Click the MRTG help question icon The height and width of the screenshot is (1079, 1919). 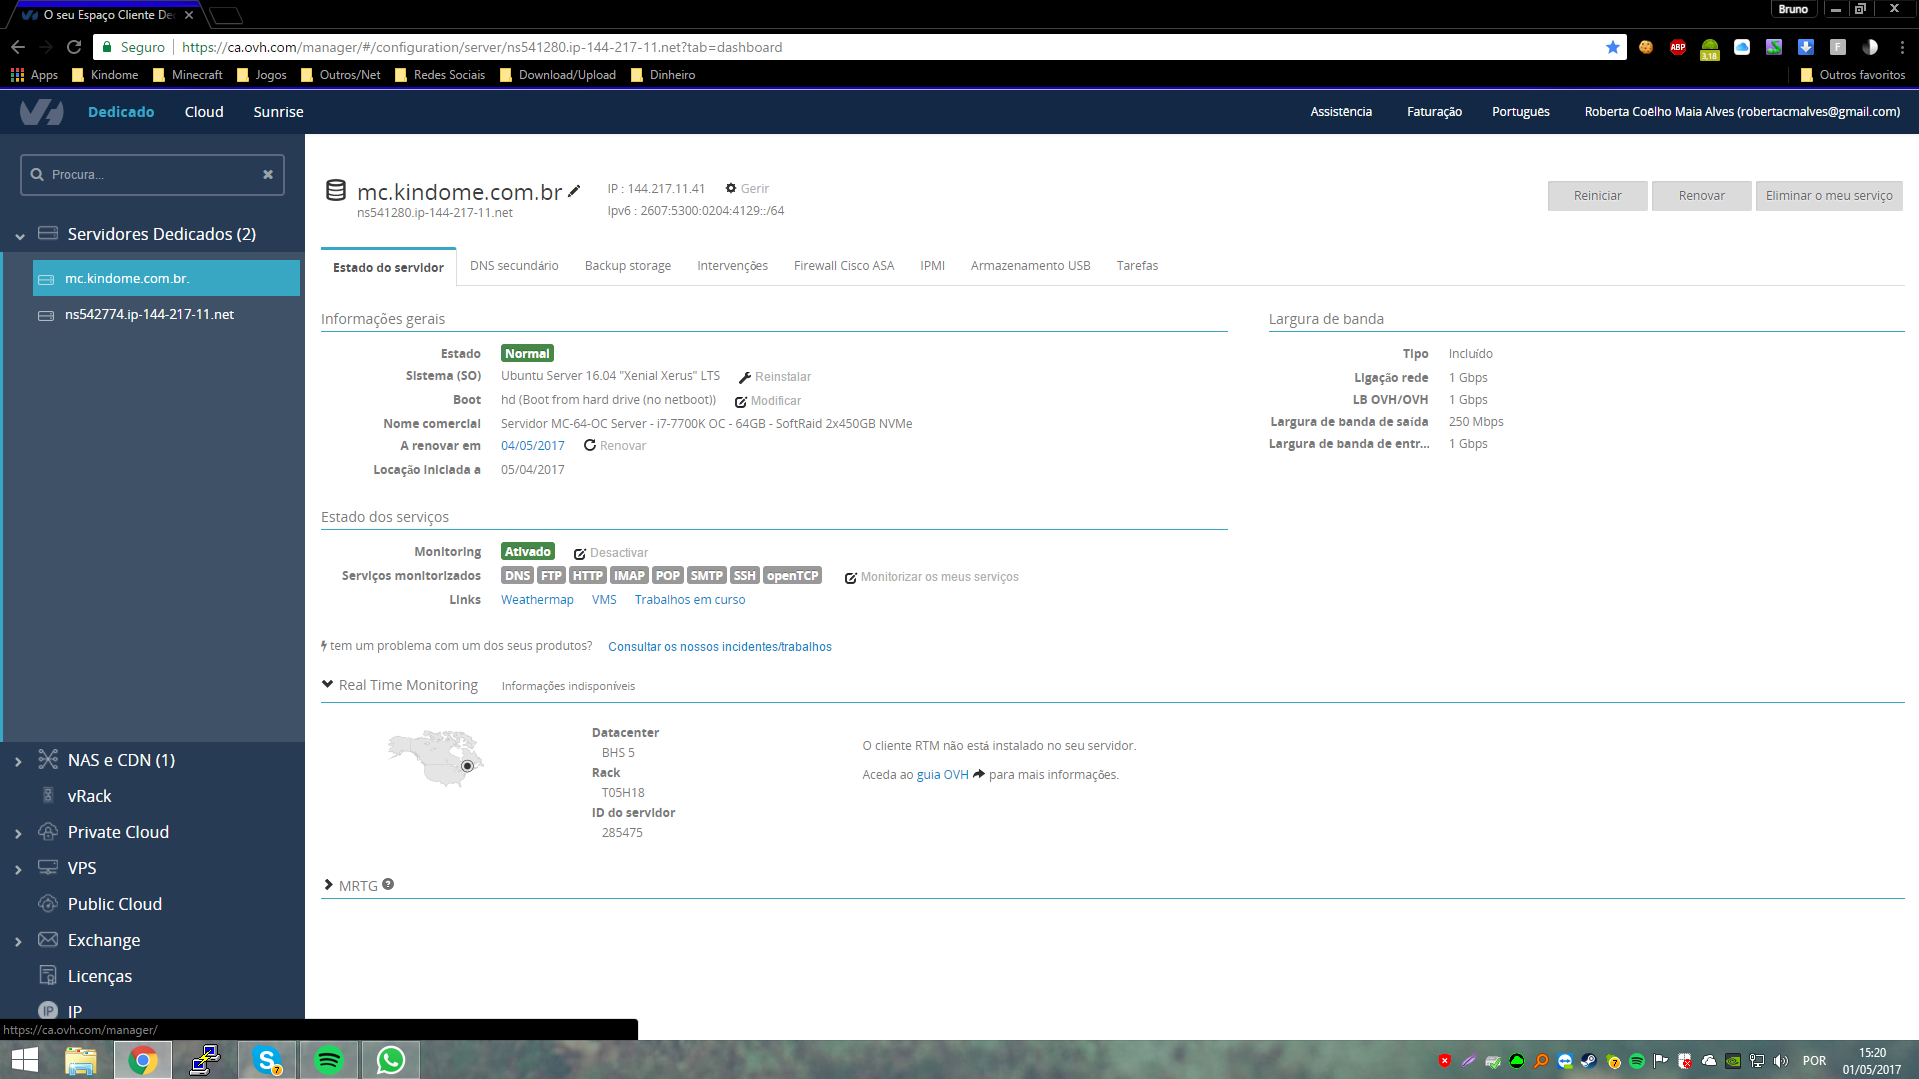pyautogui.click(x=388, y=884)
